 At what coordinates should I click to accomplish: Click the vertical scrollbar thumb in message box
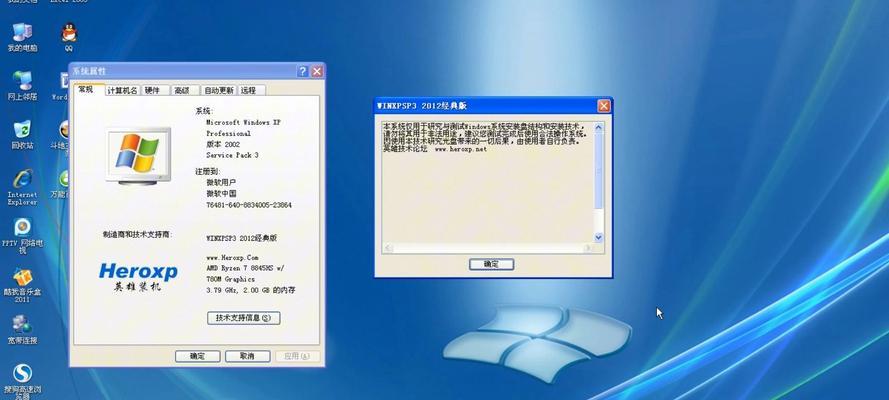click(x=599, y=171)
